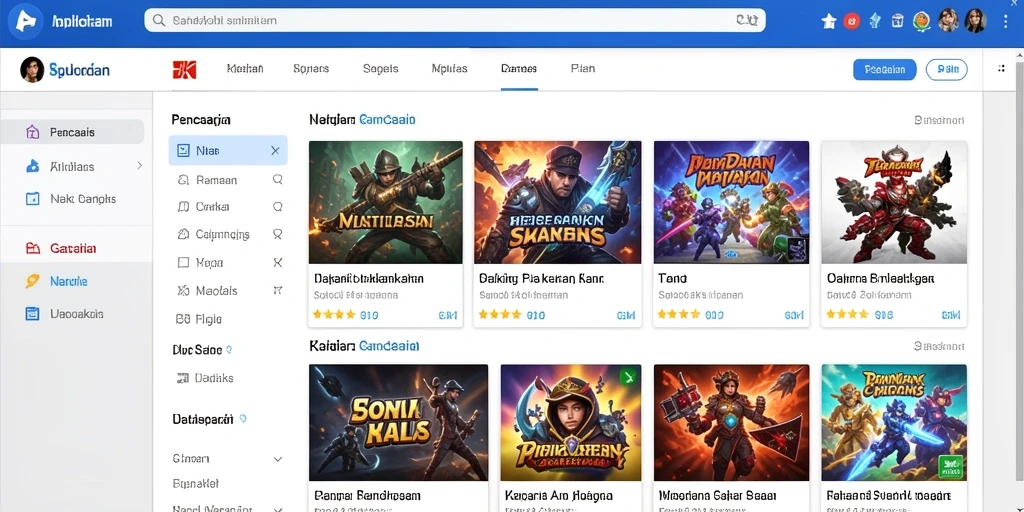Click the Uaooakais sidebar icon

coord(32,313)
